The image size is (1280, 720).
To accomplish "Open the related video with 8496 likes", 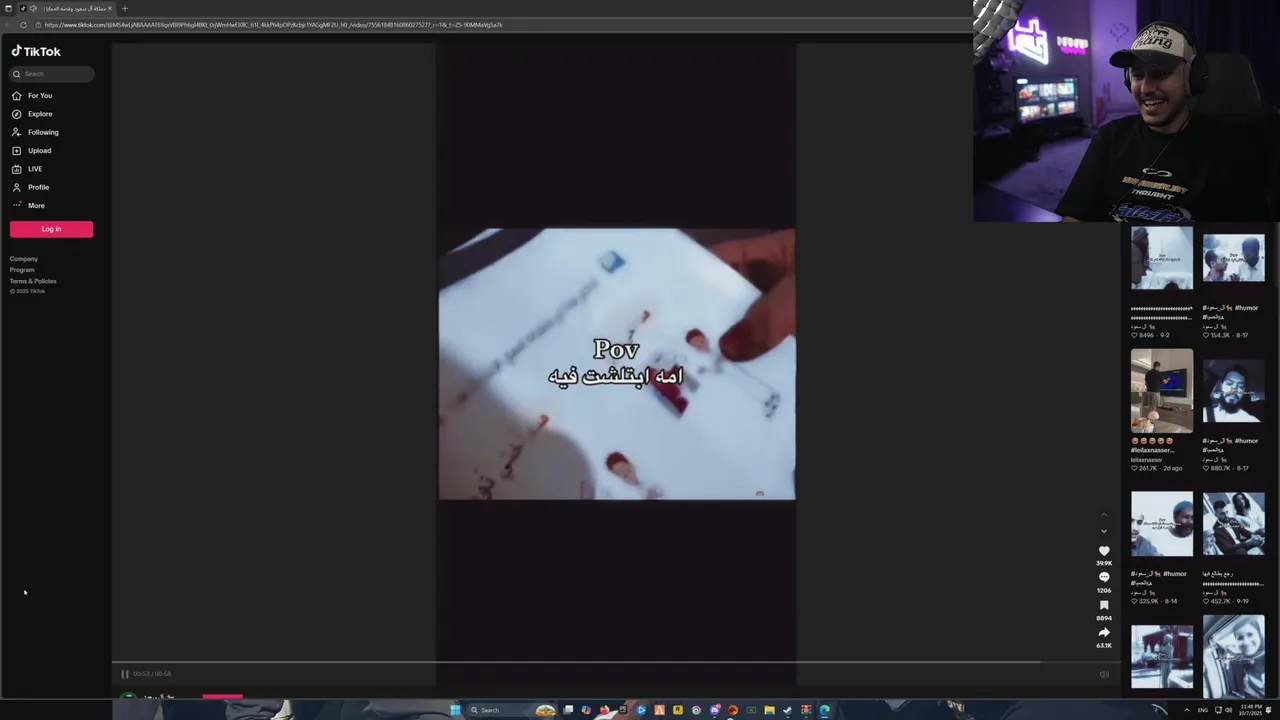I will [x=1162, y=258].
